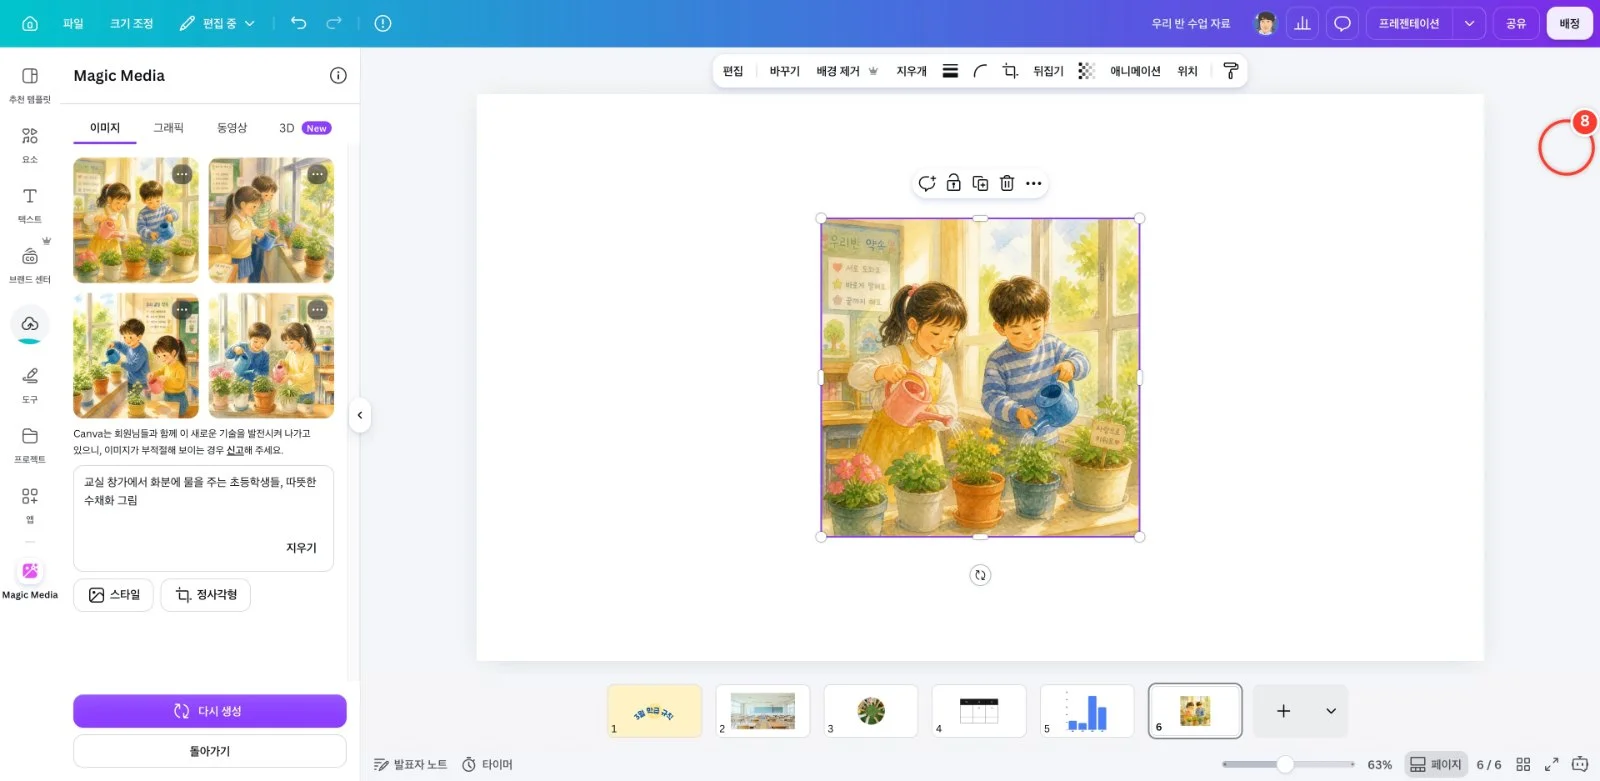Open the 파일 menu

[x=73, y=23]
